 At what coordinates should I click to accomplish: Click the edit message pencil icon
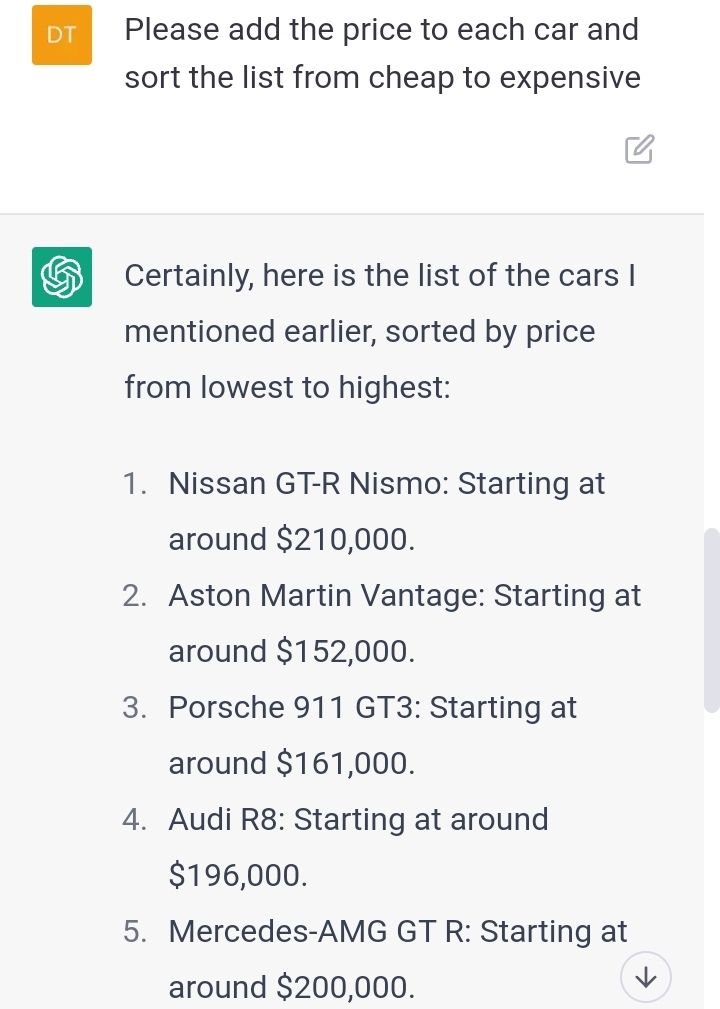click(x=639, y=149)
